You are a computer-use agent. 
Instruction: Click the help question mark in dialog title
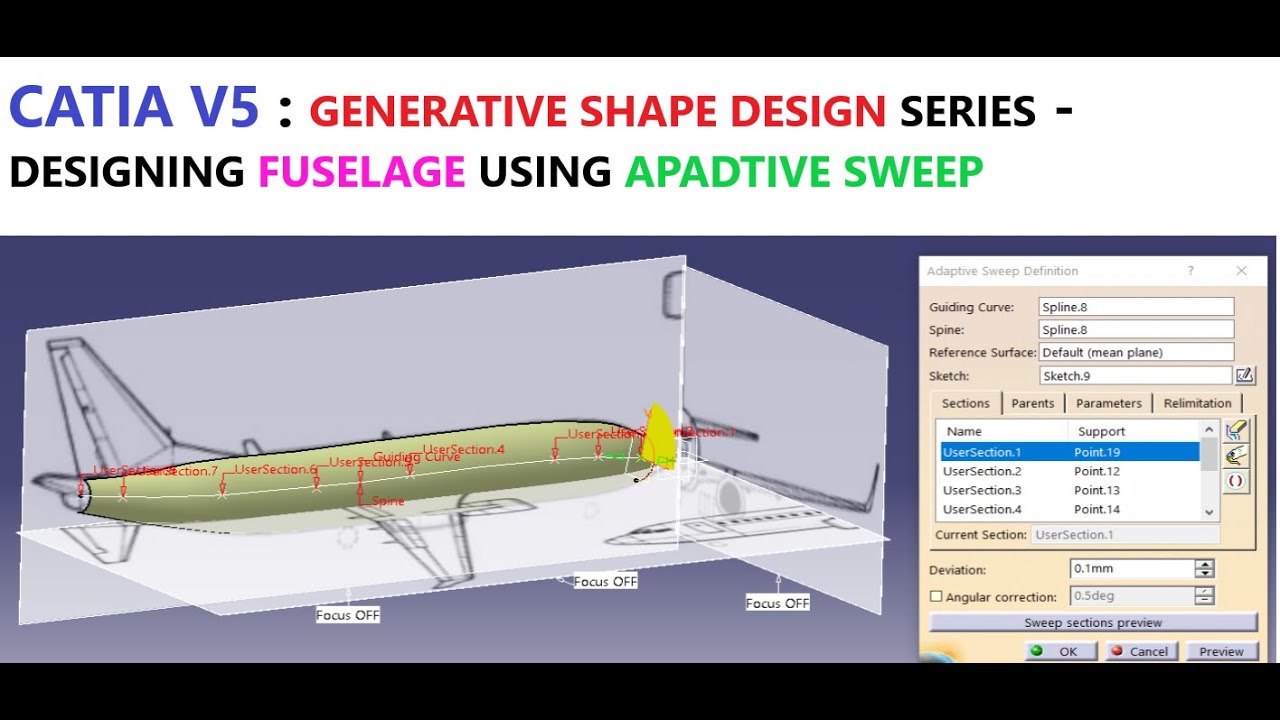(x=1190, y=271)
